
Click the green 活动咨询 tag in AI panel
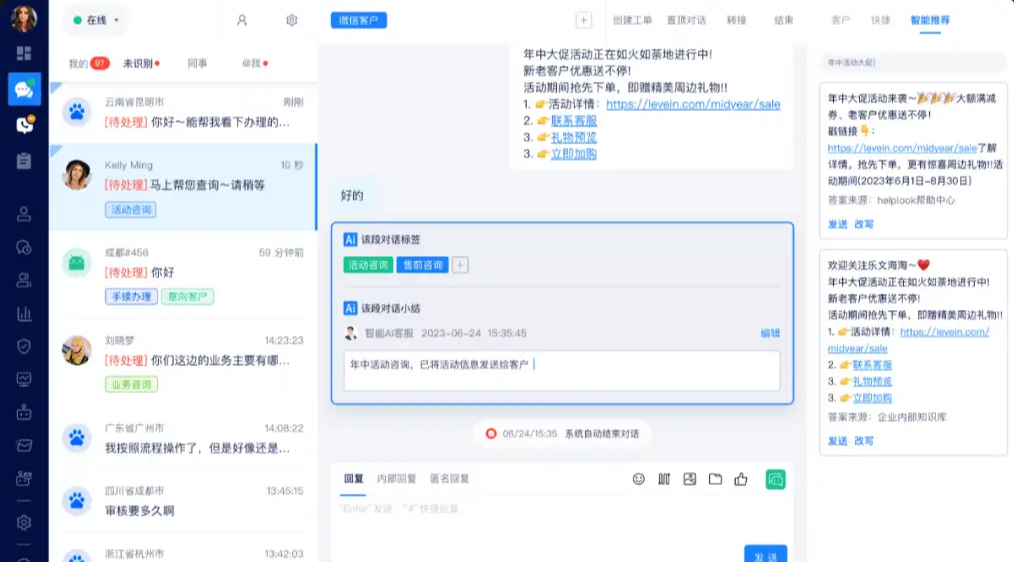[x=368, y=265]
